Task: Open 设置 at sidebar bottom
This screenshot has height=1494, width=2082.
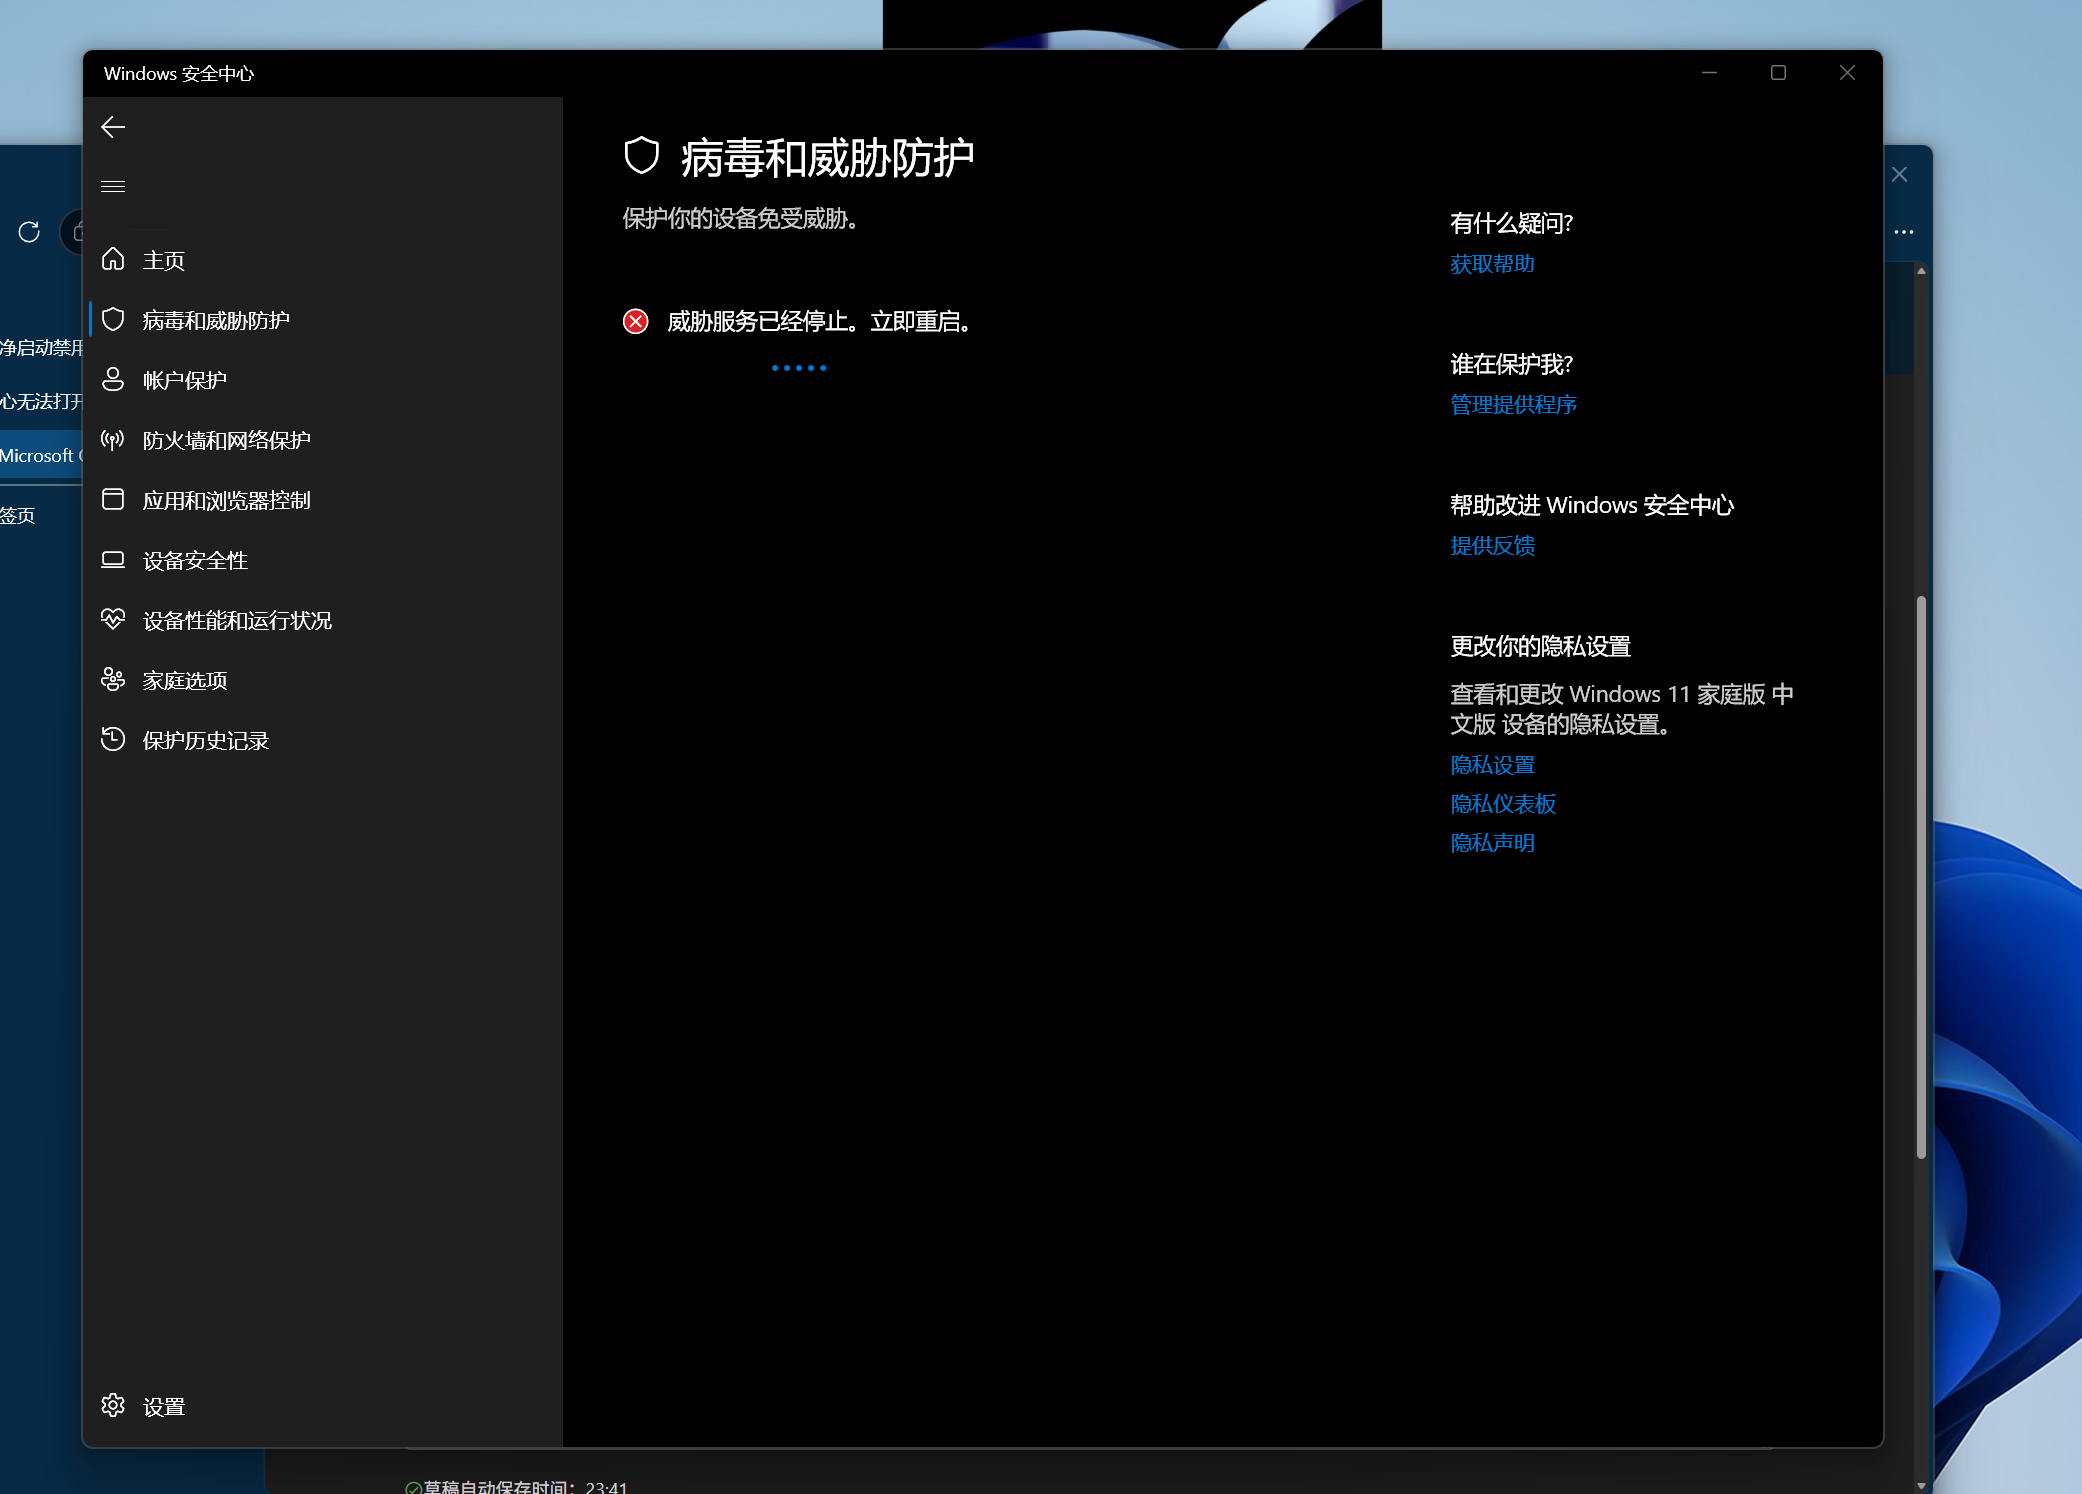Action: coord(323,1406)
